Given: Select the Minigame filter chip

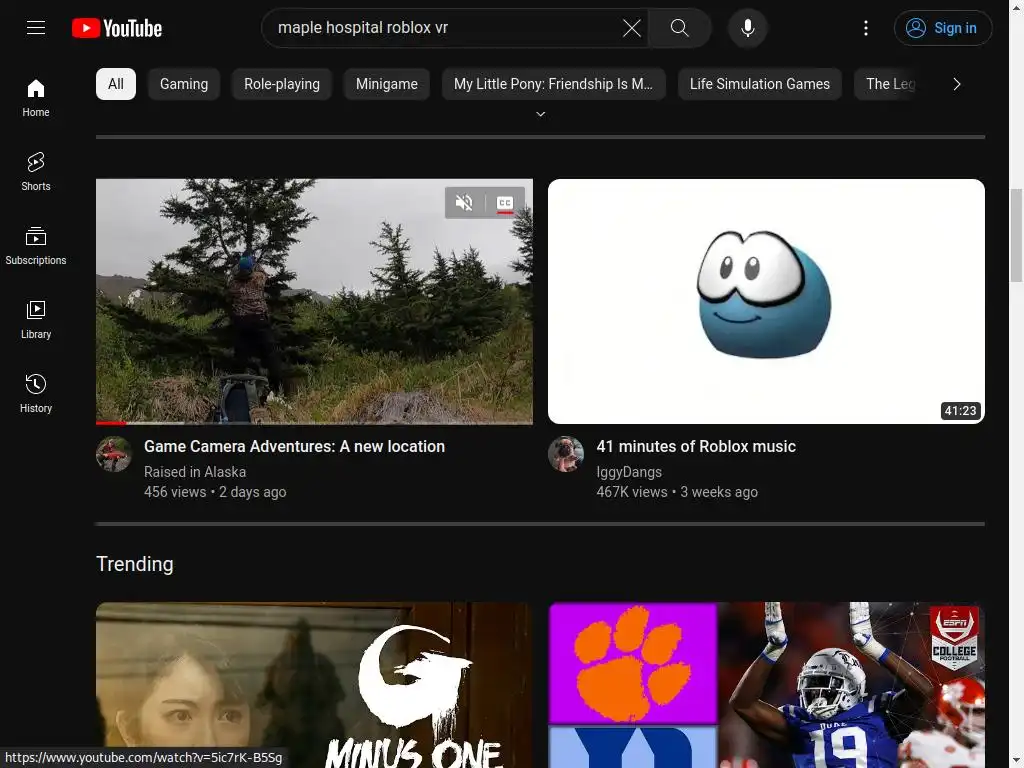Looking at the screenshot, I should [x=387, y=84].
